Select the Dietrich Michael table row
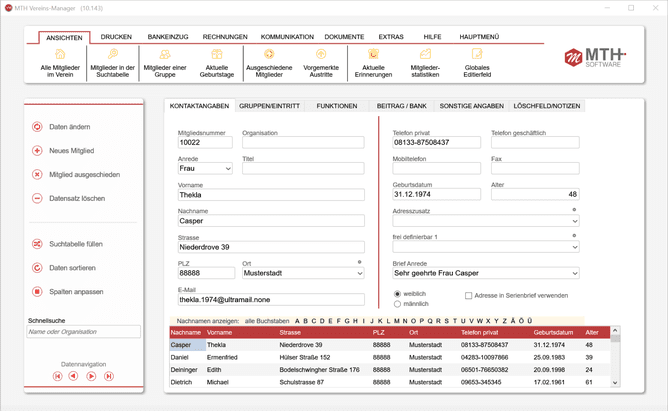This screenshot has width=668, height=411. click(390, 382)
